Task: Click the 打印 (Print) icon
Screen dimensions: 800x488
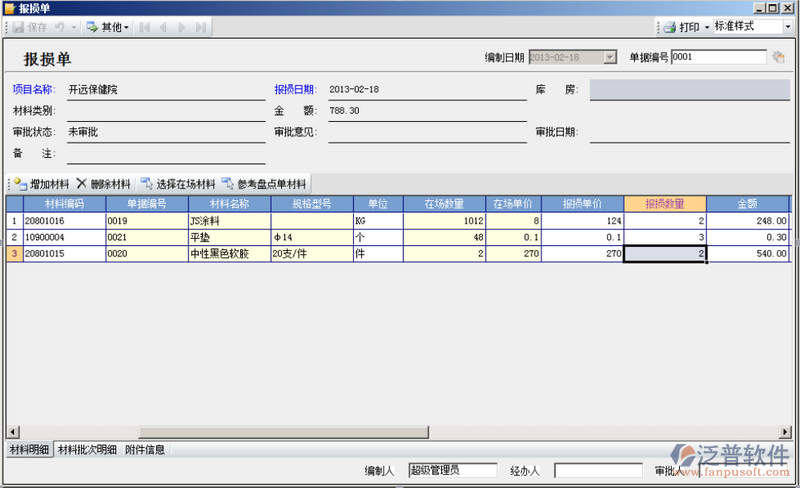Action: point(668,27)
